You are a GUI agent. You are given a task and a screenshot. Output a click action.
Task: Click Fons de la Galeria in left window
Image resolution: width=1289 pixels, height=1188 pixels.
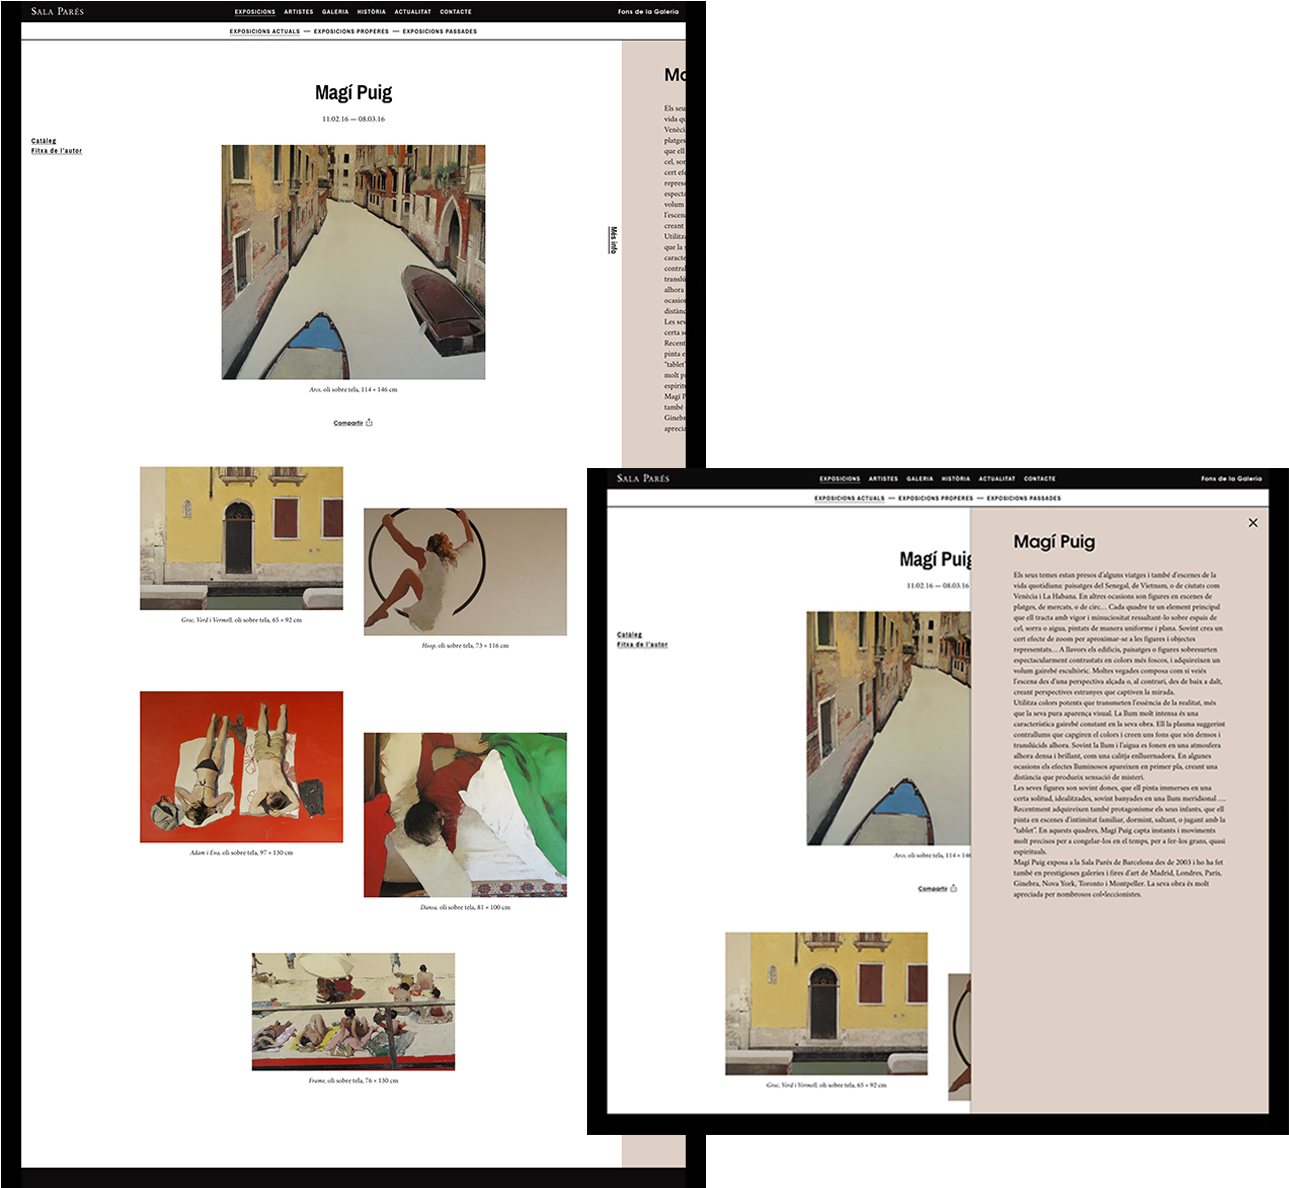[648, 12]
